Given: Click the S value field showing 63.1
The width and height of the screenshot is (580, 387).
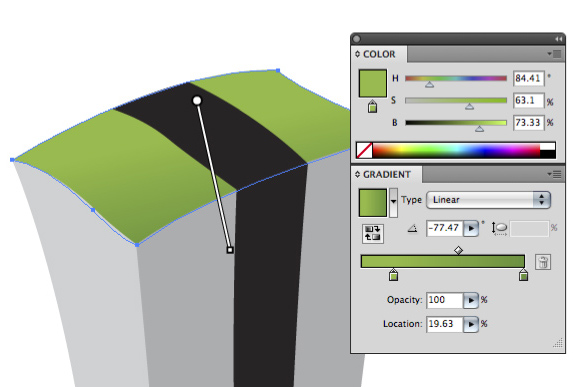Looking at the screenshot, I should (x=529, y=101).
